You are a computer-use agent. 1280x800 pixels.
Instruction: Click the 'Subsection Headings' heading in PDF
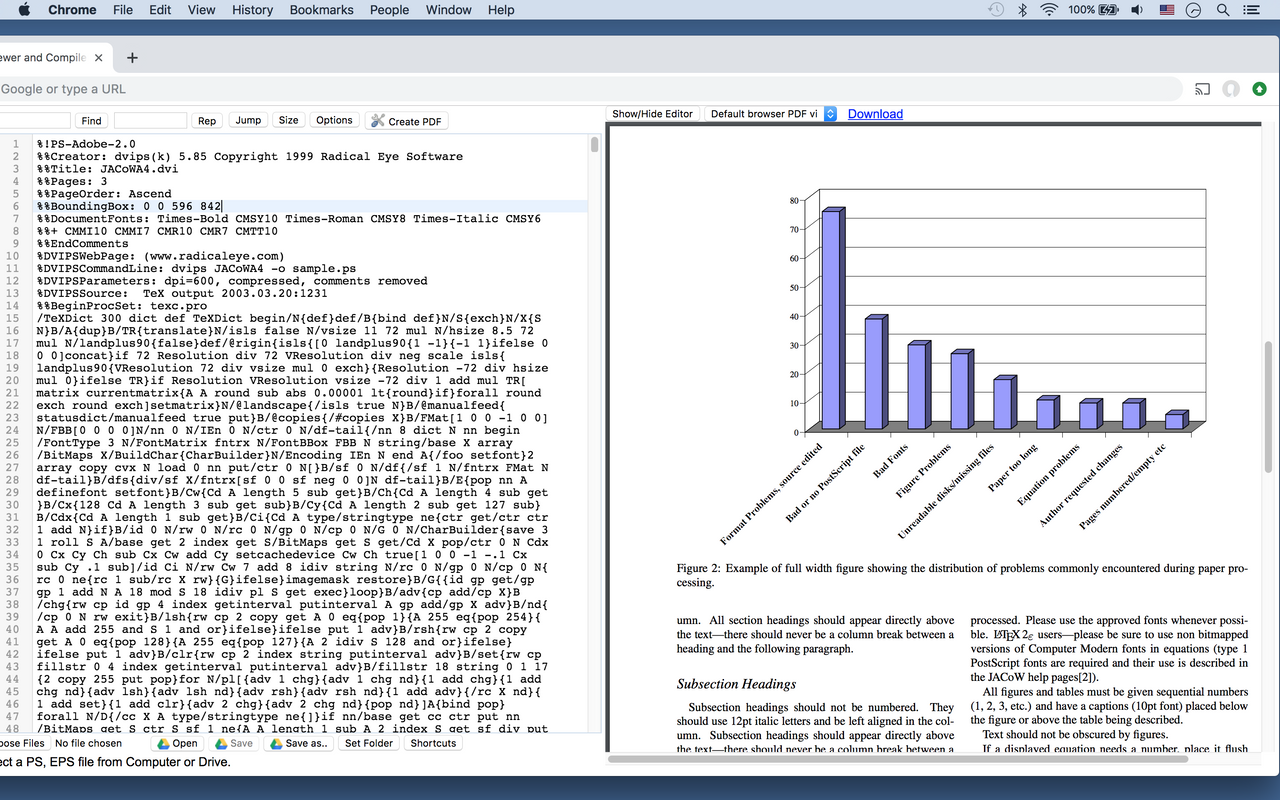[736, 684]
